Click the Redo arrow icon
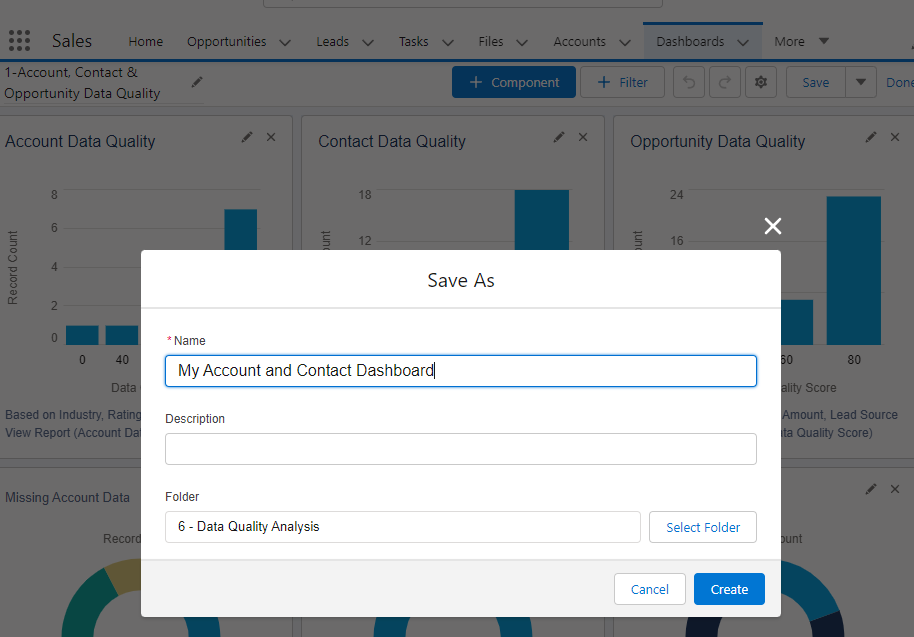The image size is (914, 637). pyautogui.click(x=725, y=82)
